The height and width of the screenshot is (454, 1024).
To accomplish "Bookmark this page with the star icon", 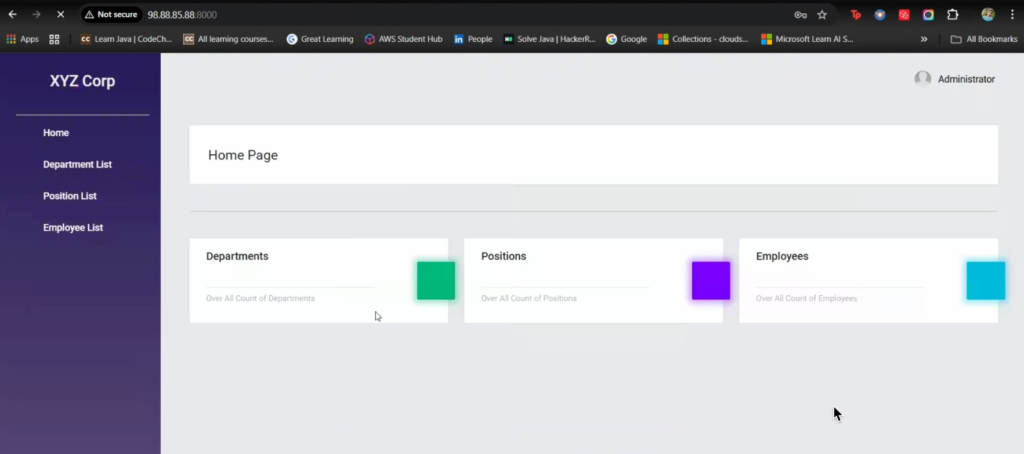I will pyautogui.click(x=822, y=15).
